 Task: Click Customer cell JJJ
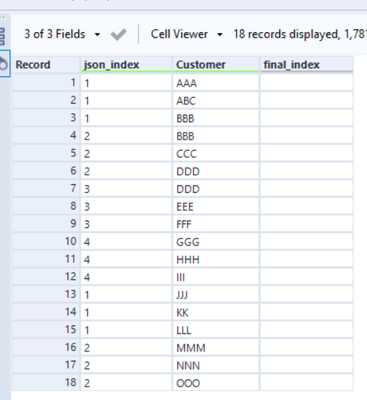[216, 295]
